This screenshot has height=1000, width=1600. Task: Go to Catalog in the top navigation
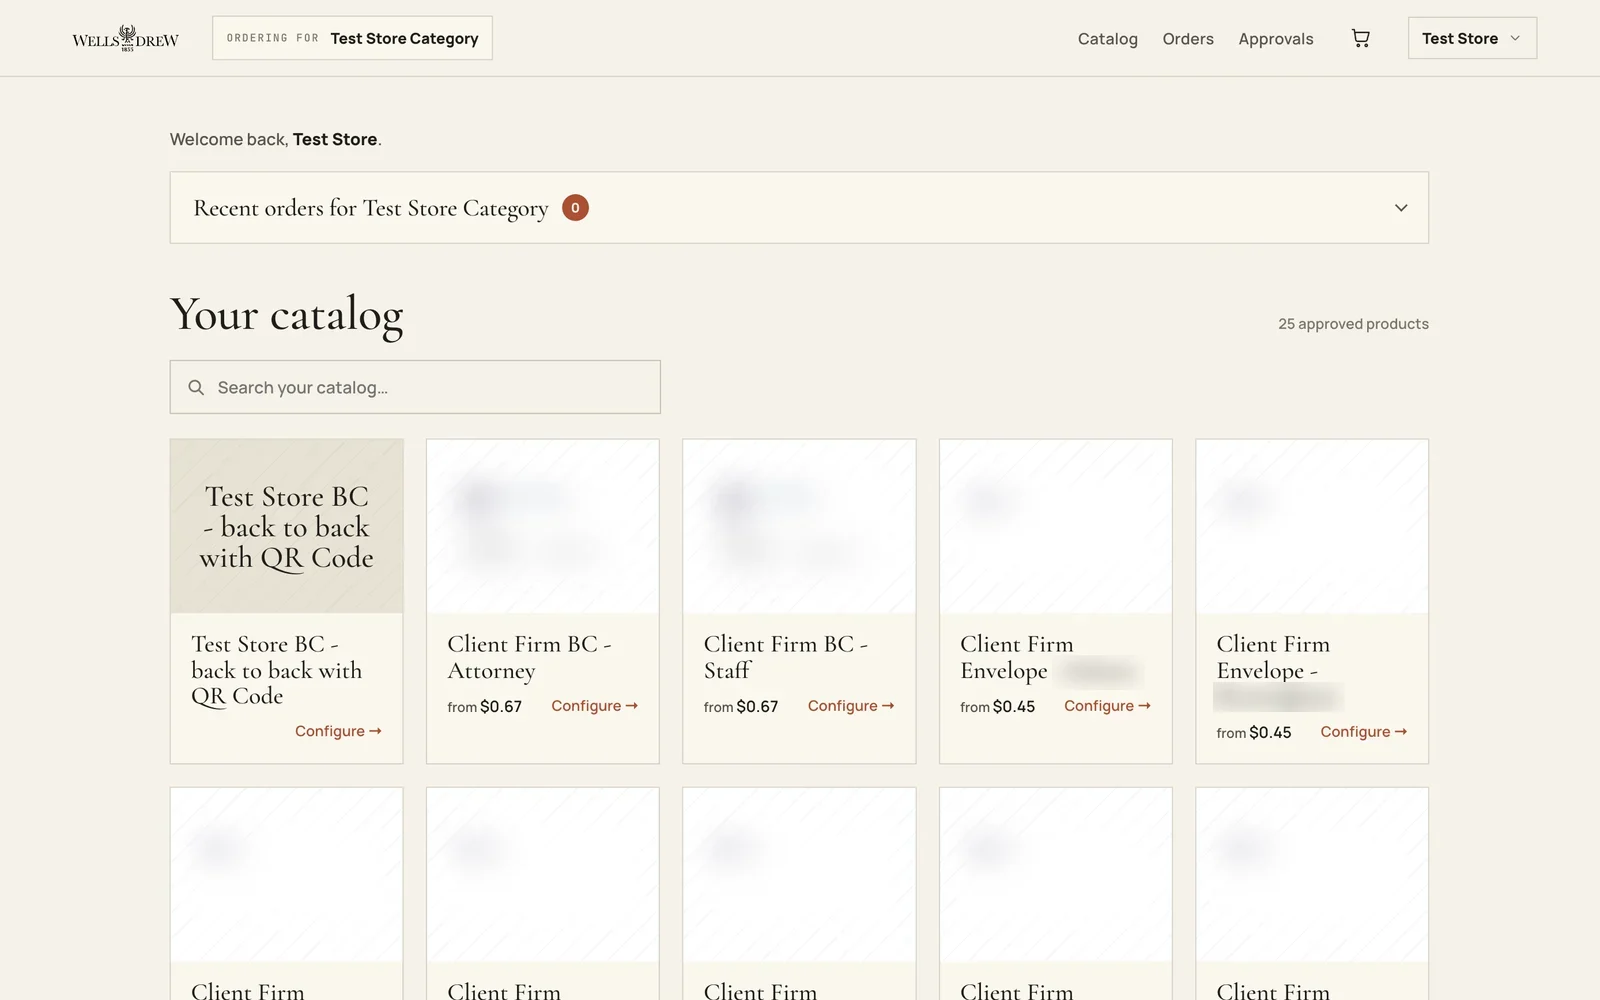pos(1107,39)
